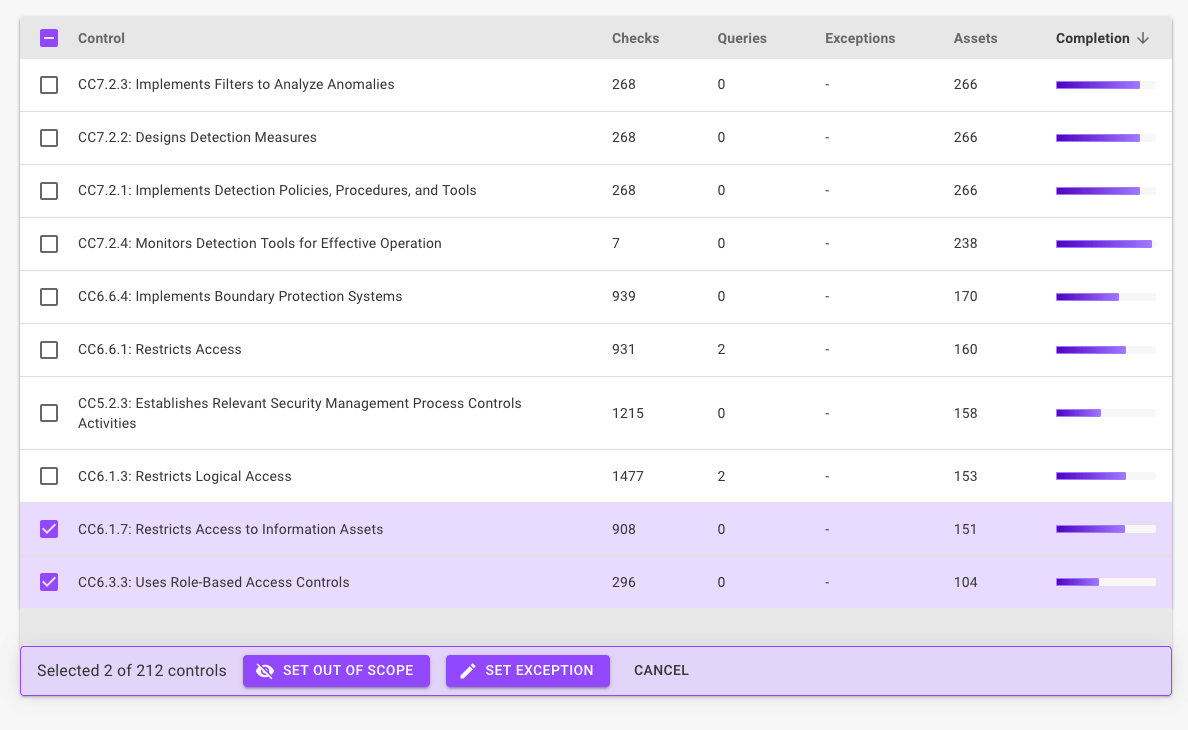Open CC7.2.3: Implements Filters to Analyze Anomalies

point(236,84)
